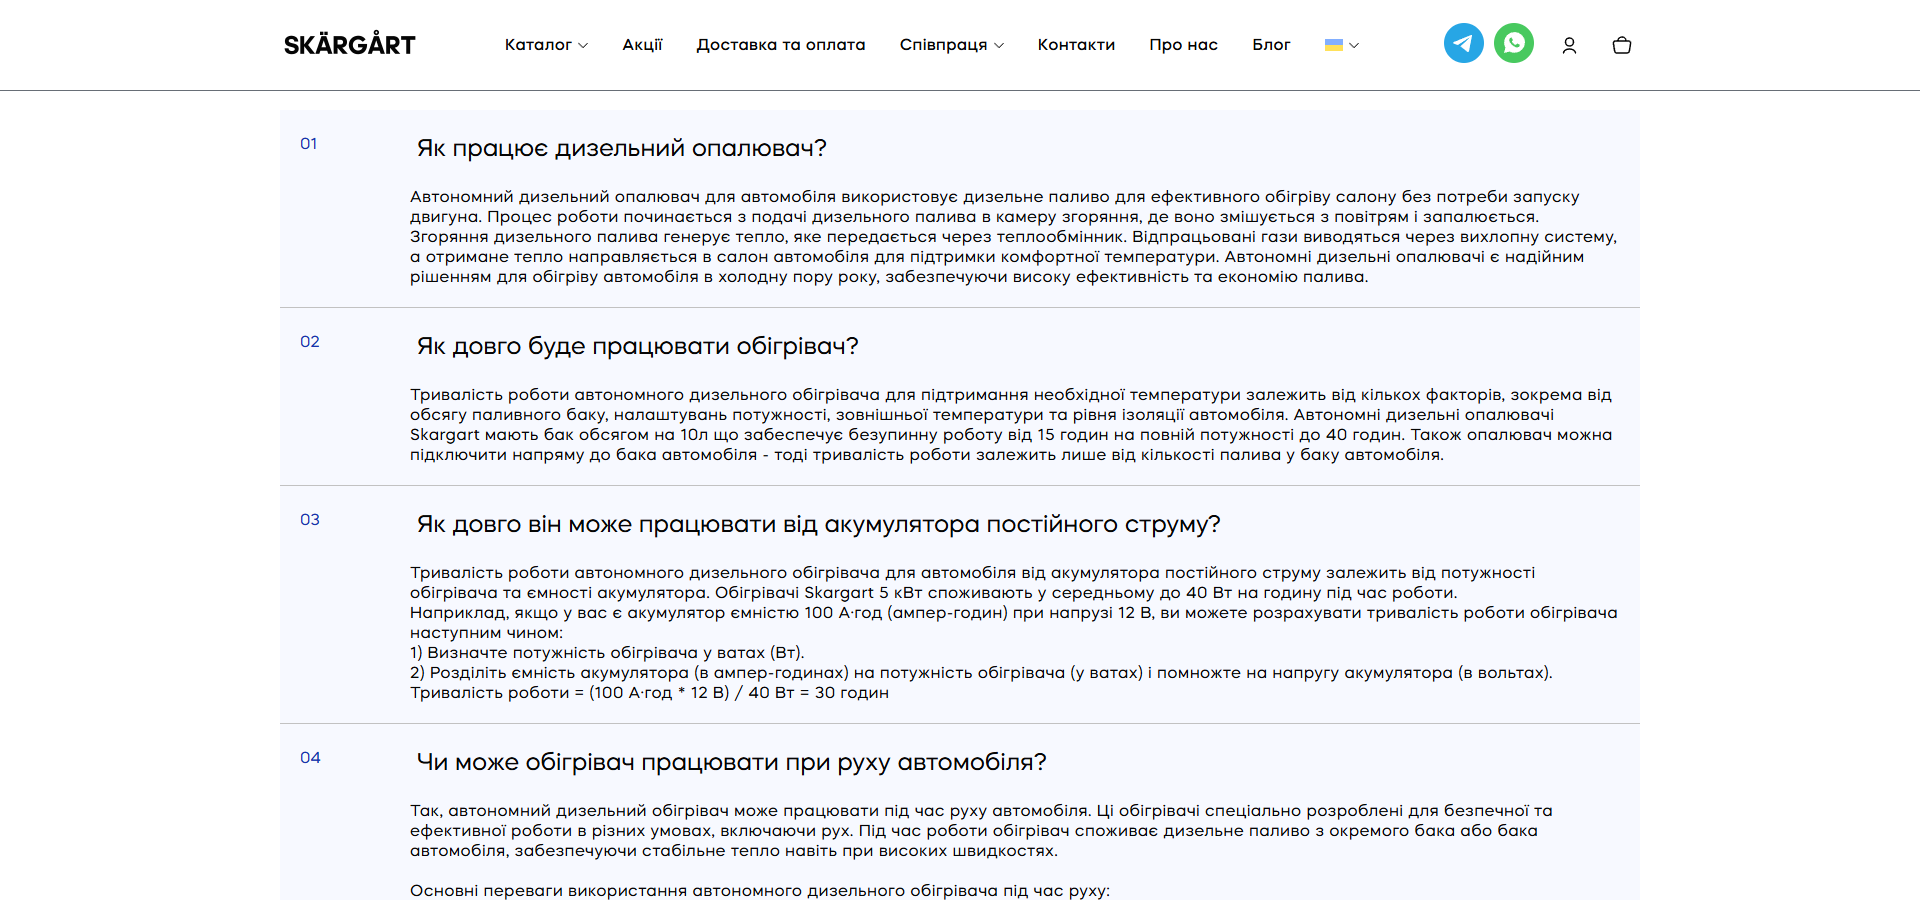Click the FAQ number 04
Viewport: 1920px width, 900px height.
coord(310,758)
